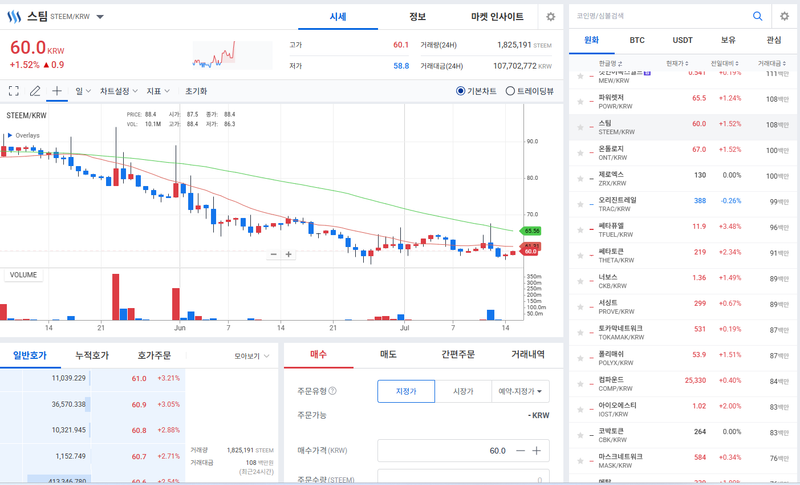Viewport: 800px width, 485px height.
Task: Open 간편주문 tab
Action: pyautogui.click(x=458, y=354)
